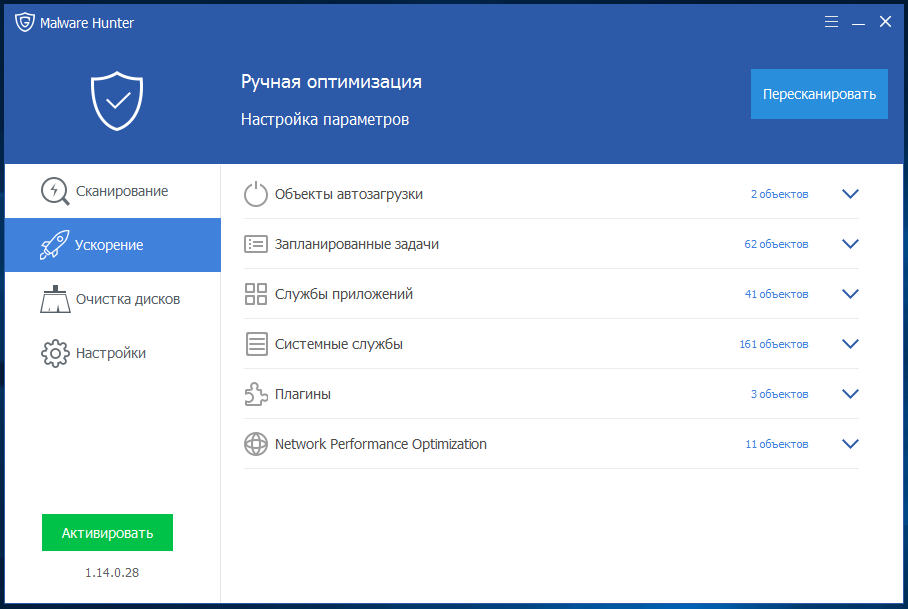Open the Сканирование tab
Viewport: 908px width, 609px height.
(x=112, y=191)
